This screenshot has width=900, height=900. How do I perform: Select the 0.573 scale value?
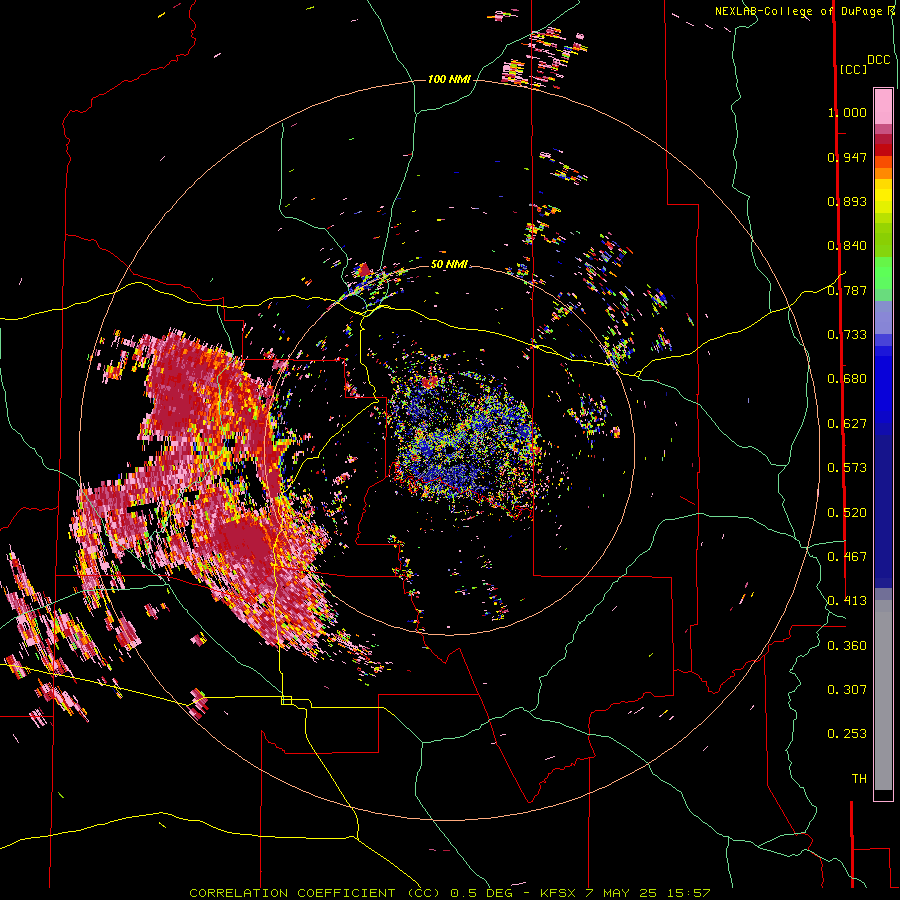point(847,468)
